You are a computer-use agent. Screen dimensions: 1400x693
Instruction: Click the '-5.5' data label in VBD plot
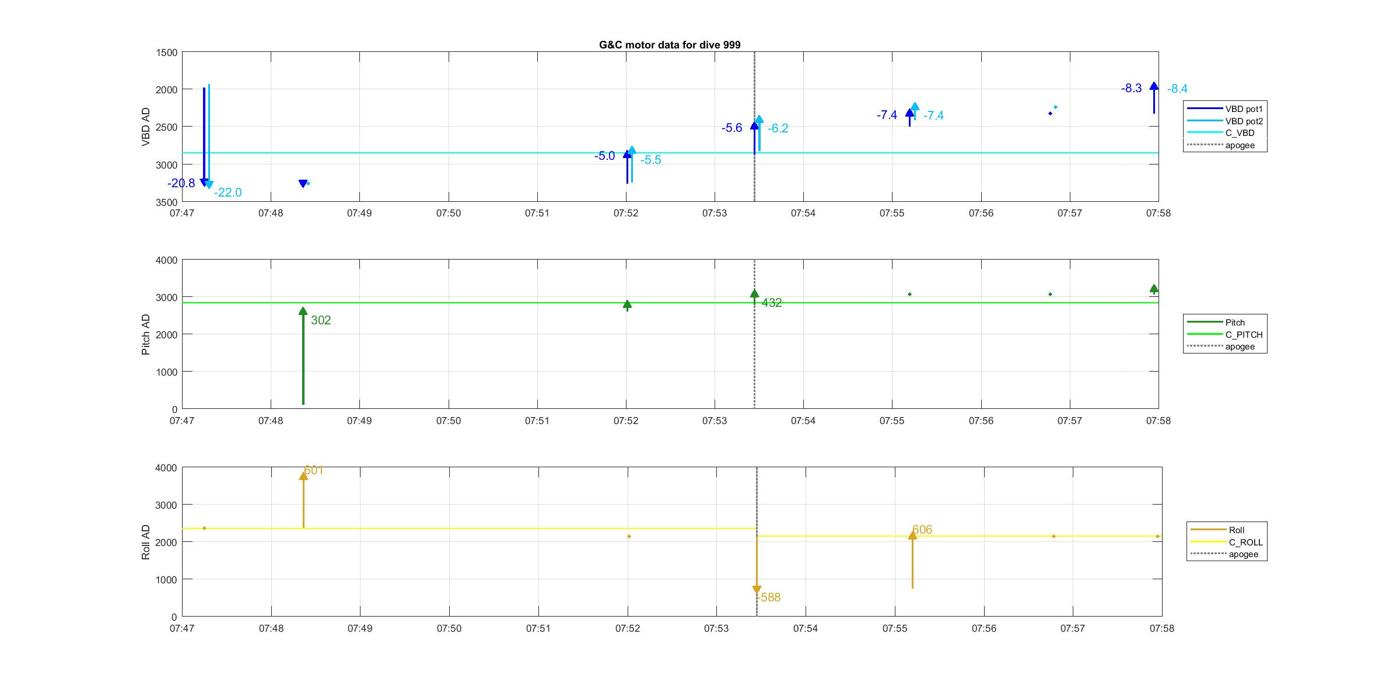pos(650,160)
